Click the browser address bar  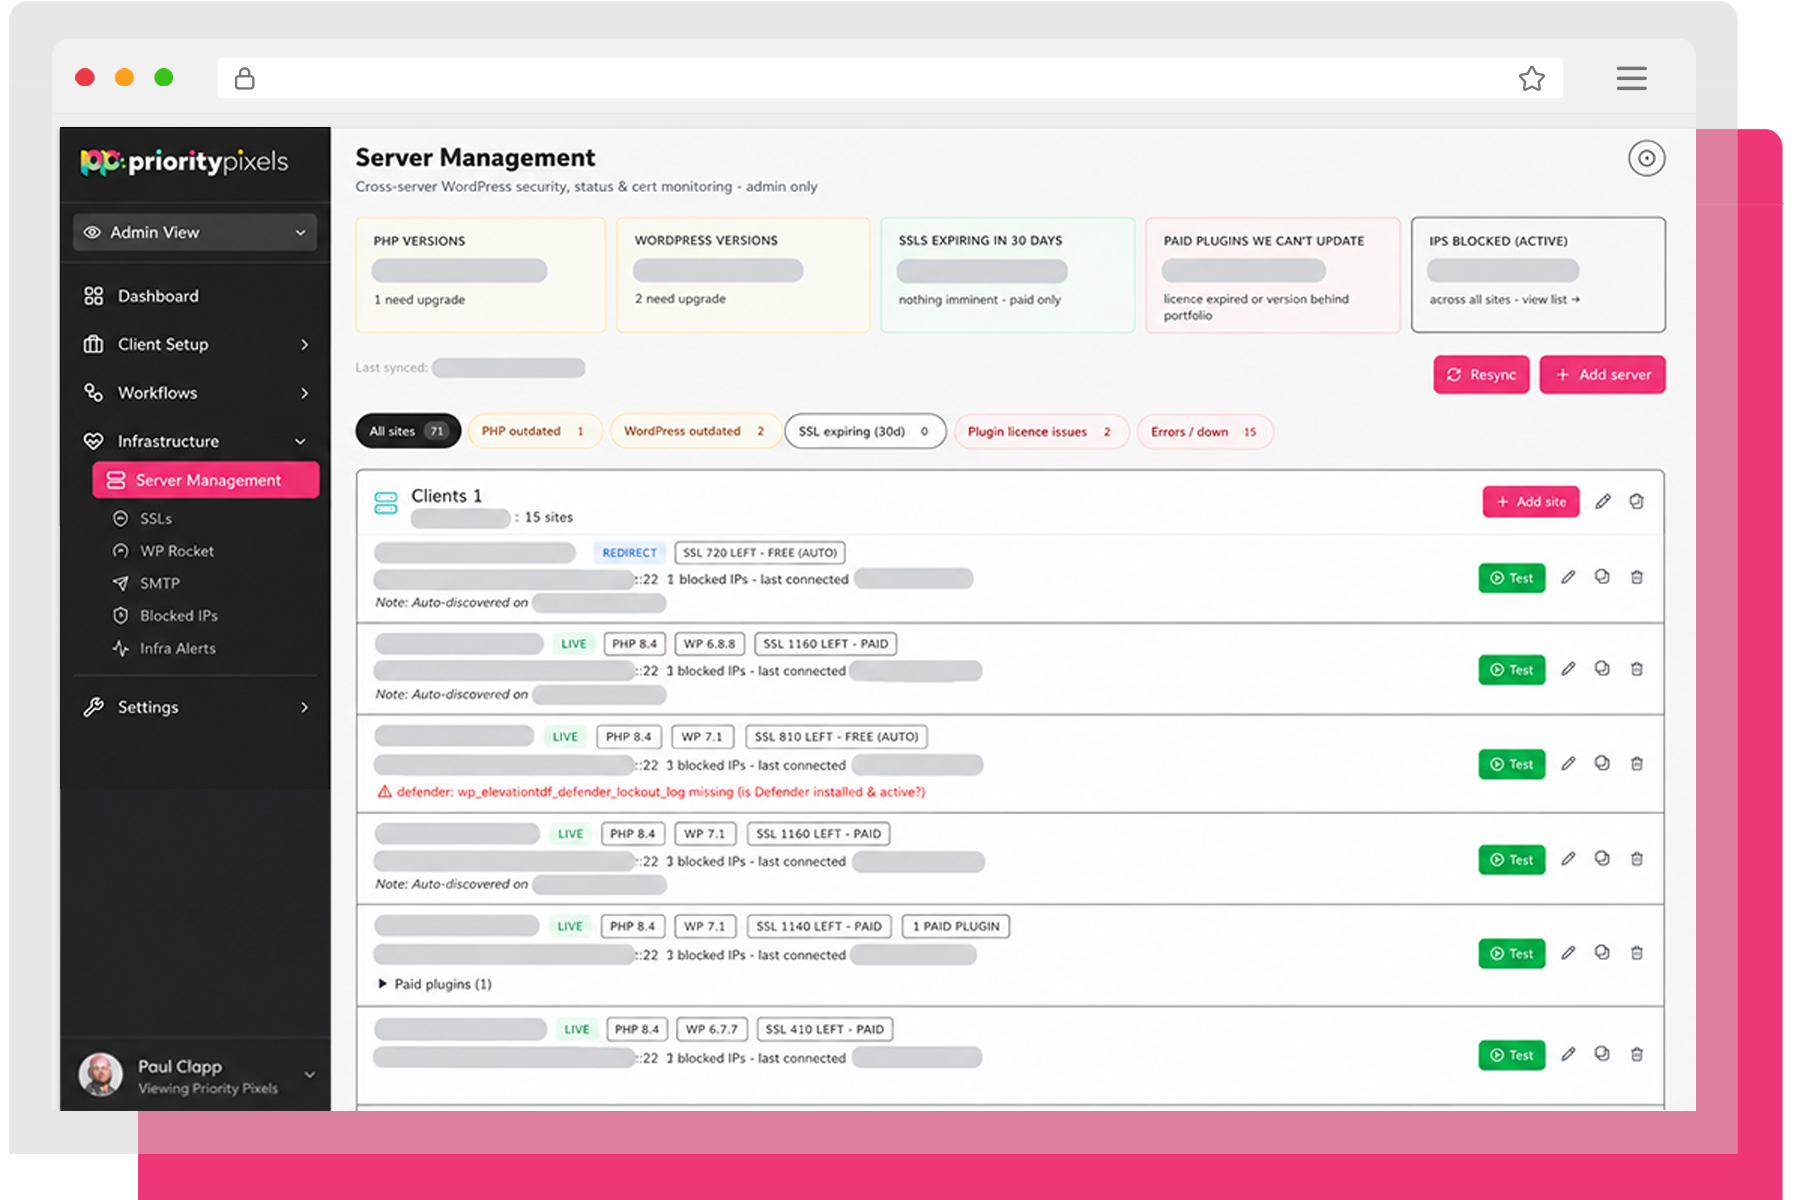[x=890, y=78]
